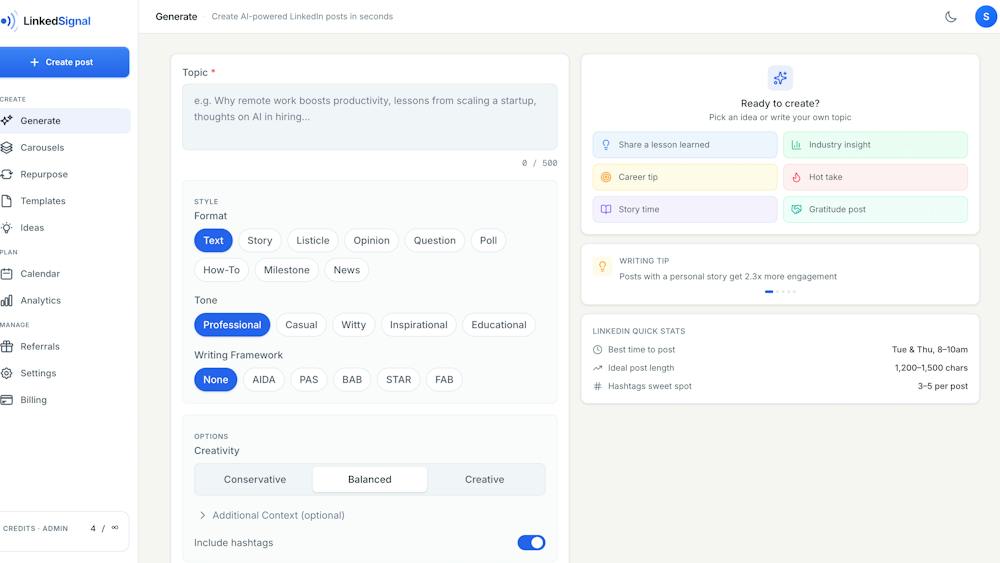Pick the PAS writing framework
This screenshot has height=563, width=1000.
click(x=309, y=379)
